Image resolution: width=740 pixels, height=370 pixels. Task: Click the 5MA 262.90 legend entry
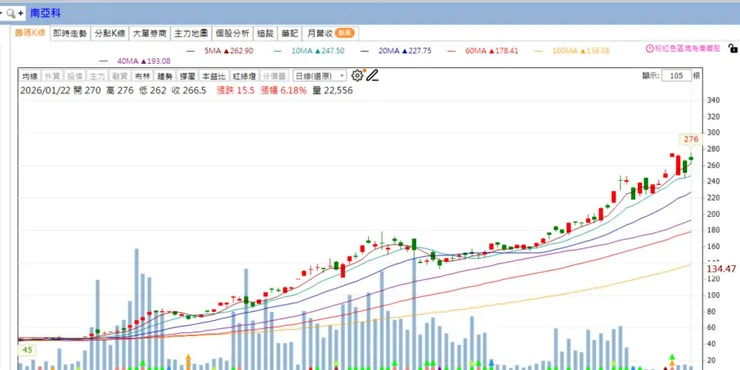coord(220,51)
